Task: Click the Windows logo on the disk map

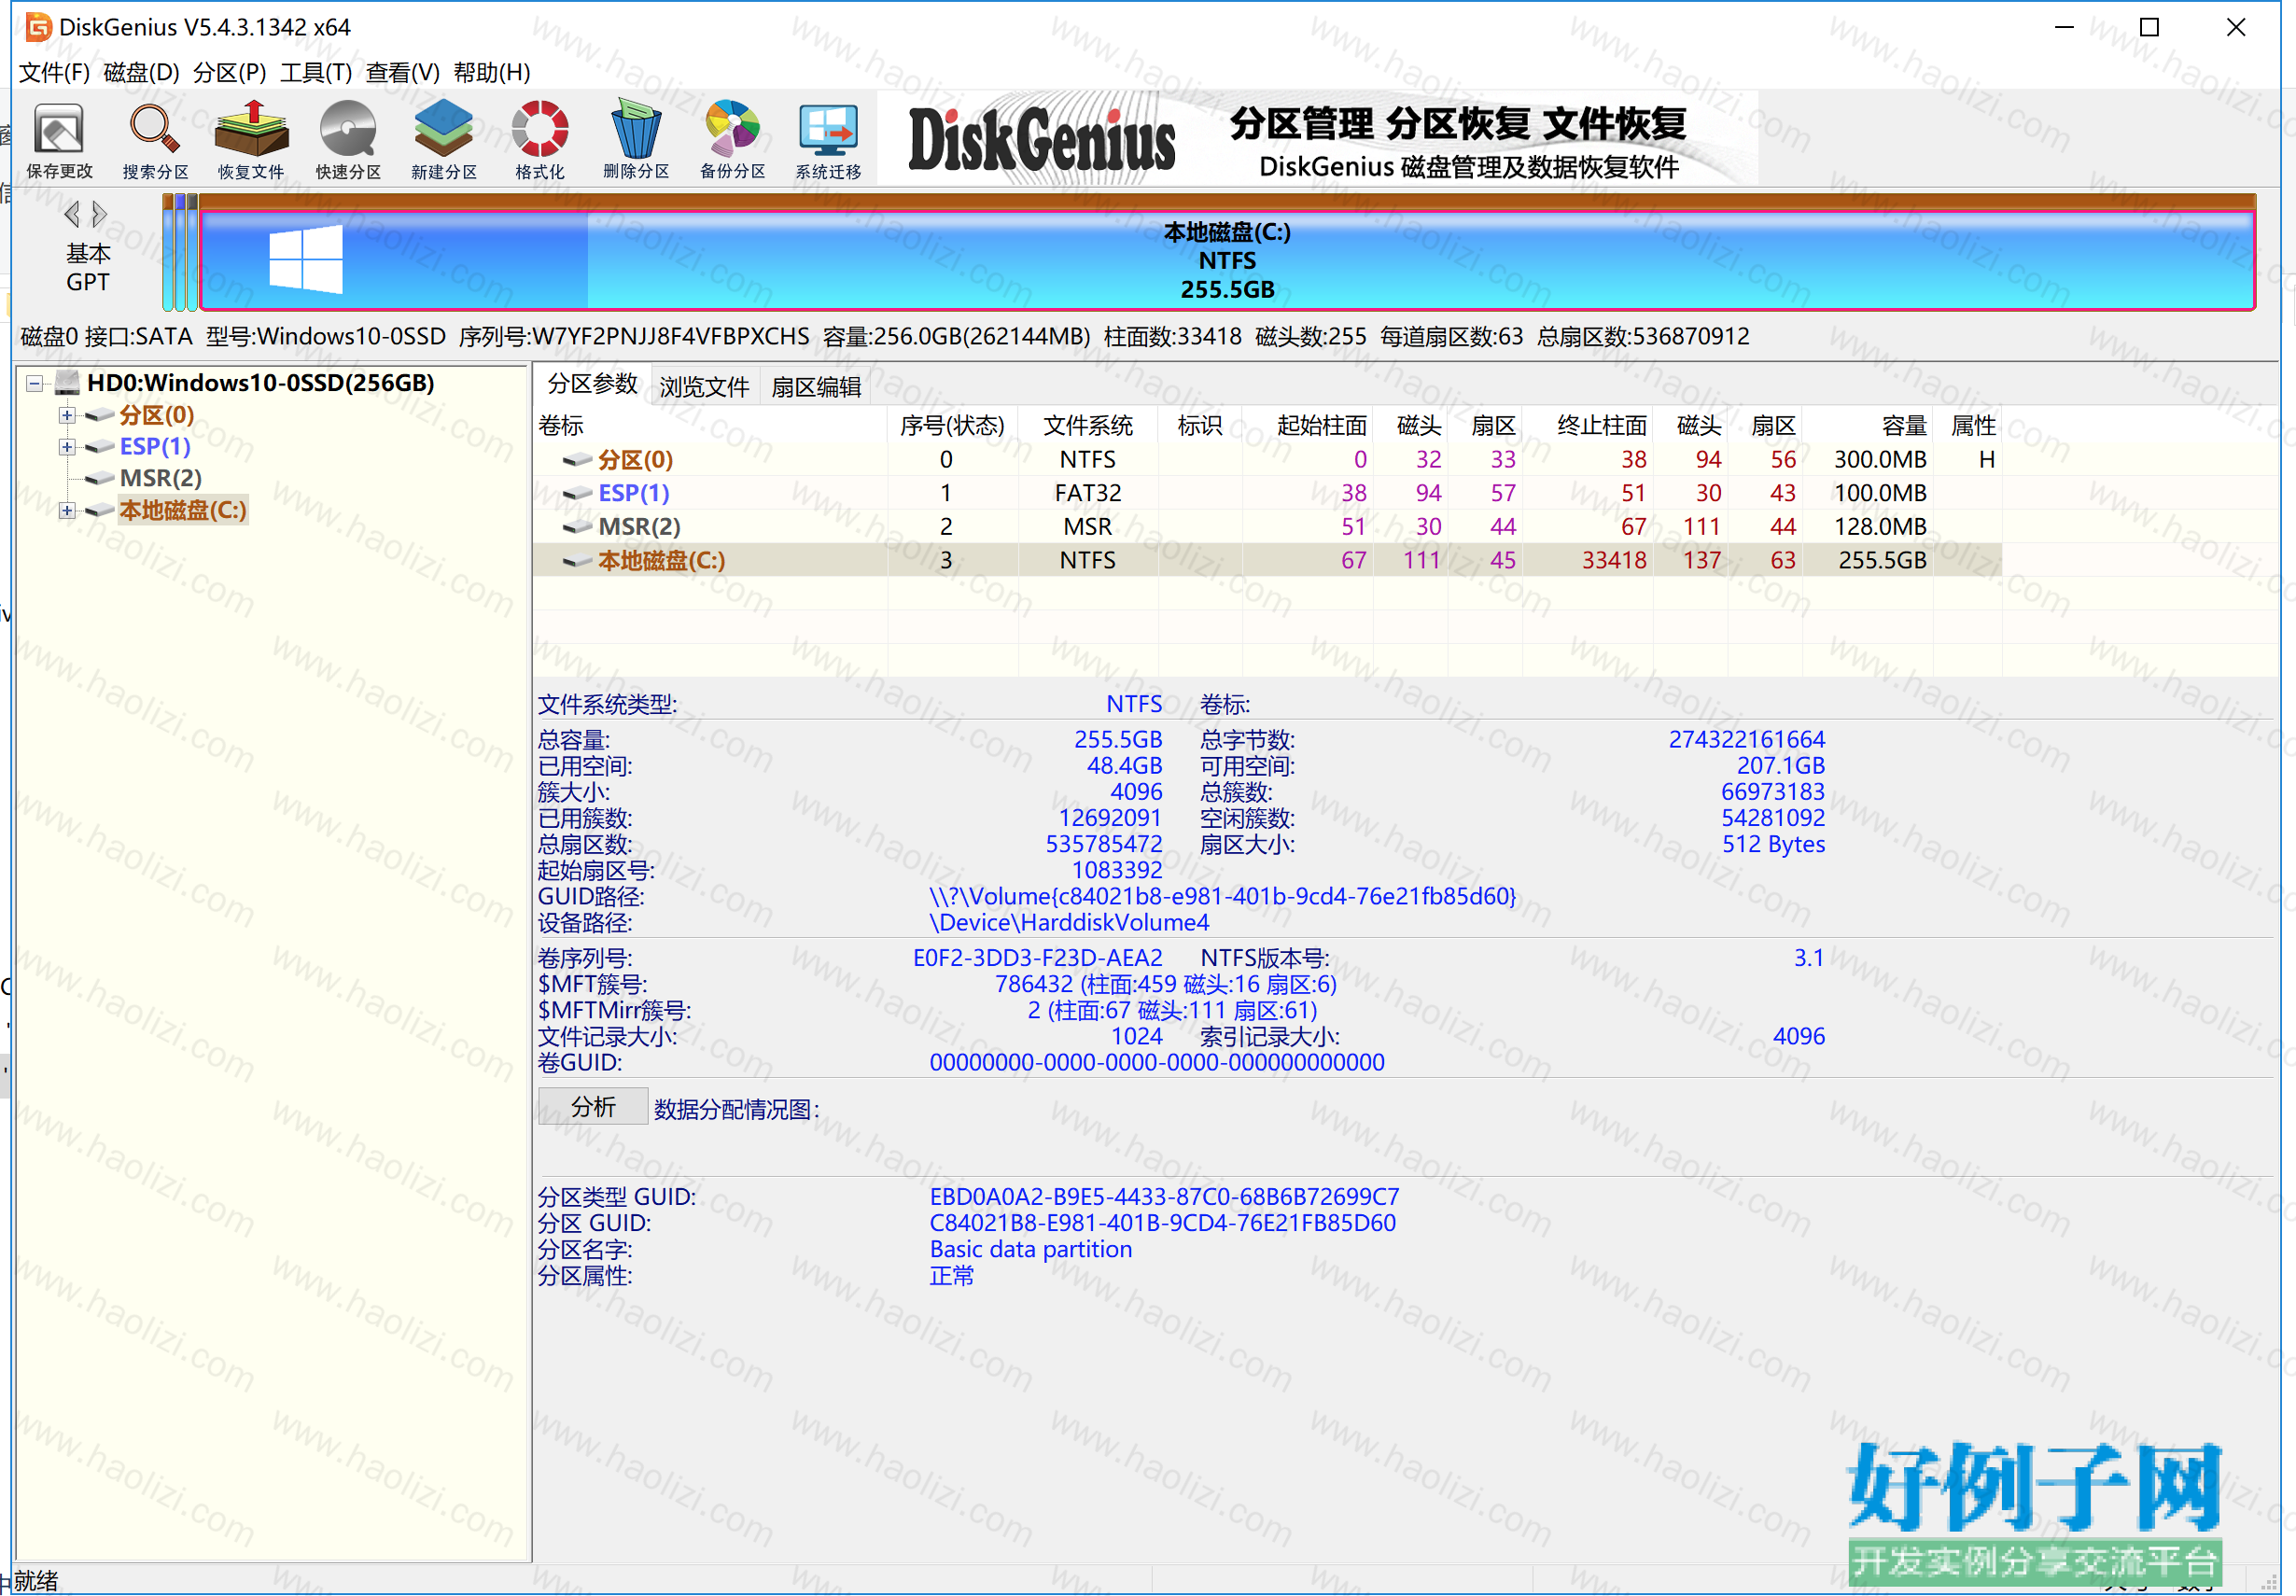Action: pyautogui.click(x=306, y=259)
